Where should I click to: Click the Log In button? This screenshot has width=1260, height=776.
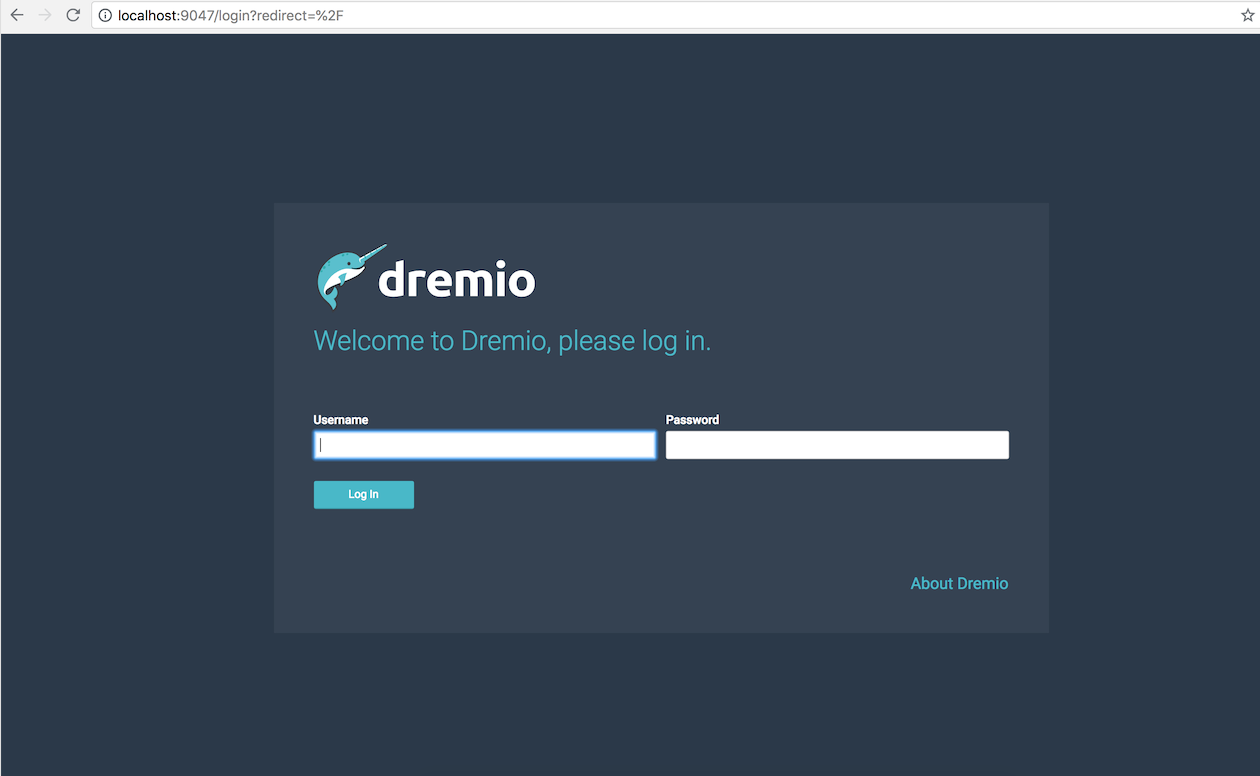click(x=364, y=495)
